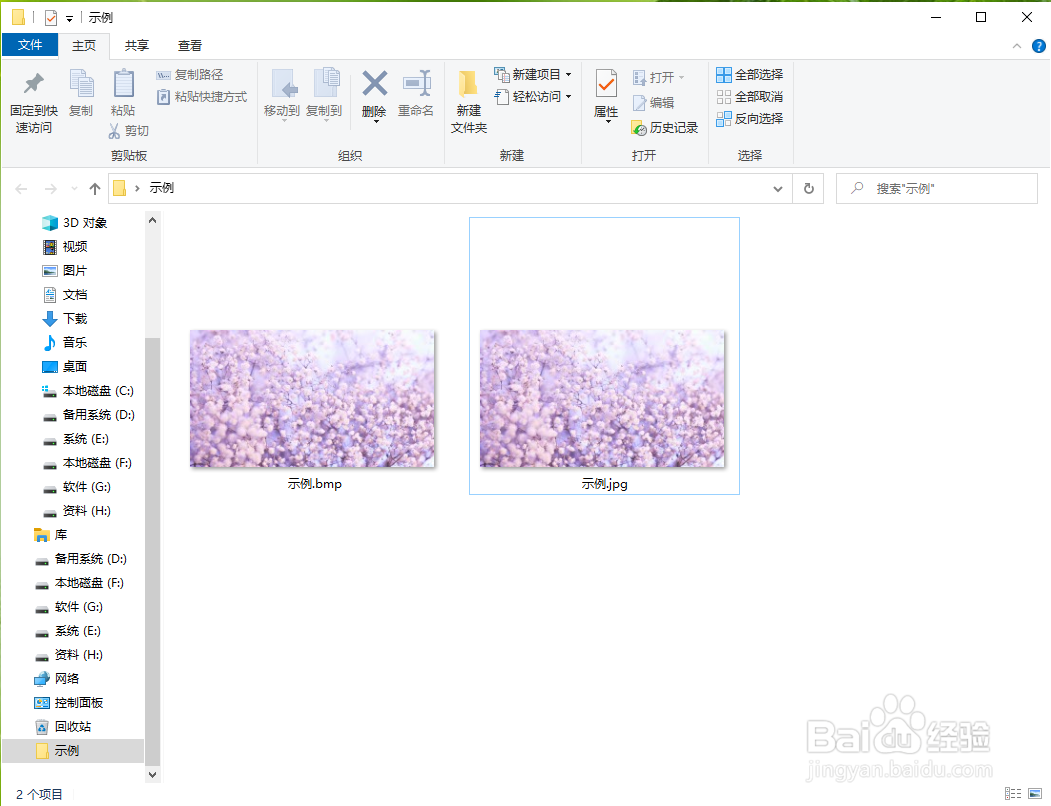Open New item dropdown
Image resolution: width=1051 pixels, height=806 pixels.
(533, 74)
